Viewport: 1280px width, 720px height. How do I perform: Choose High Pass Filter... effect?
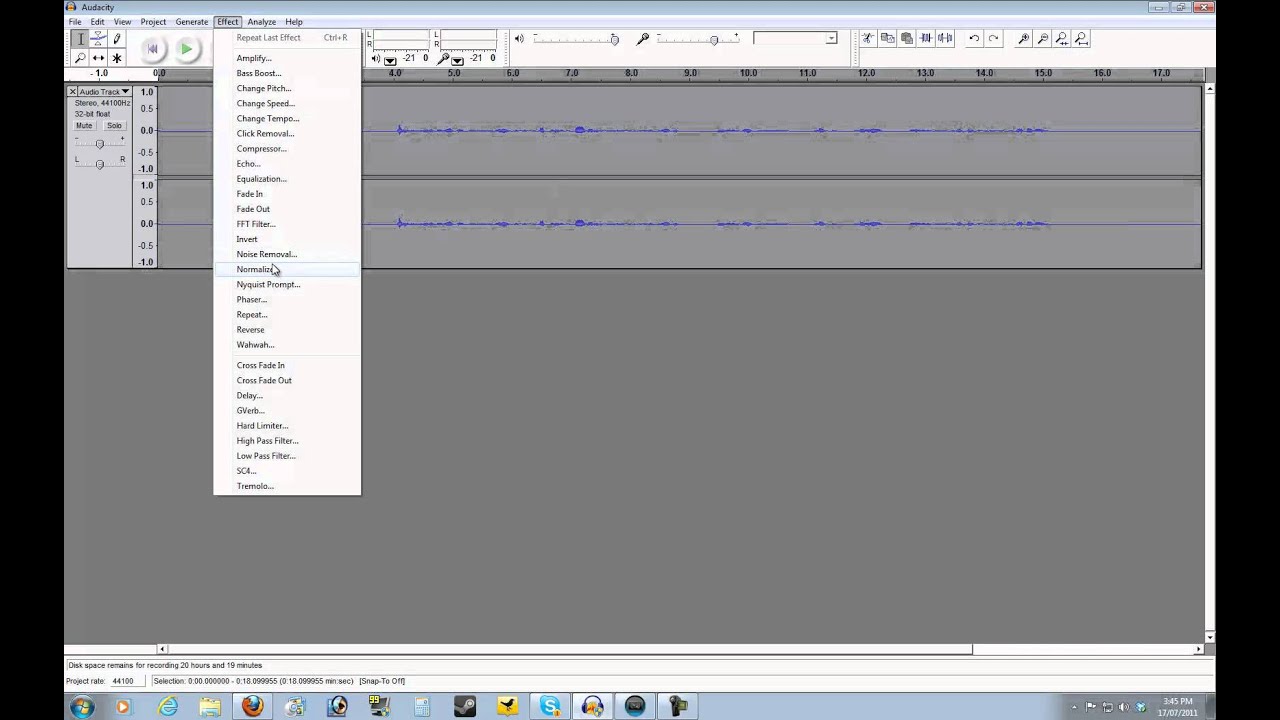coord(287,441)
